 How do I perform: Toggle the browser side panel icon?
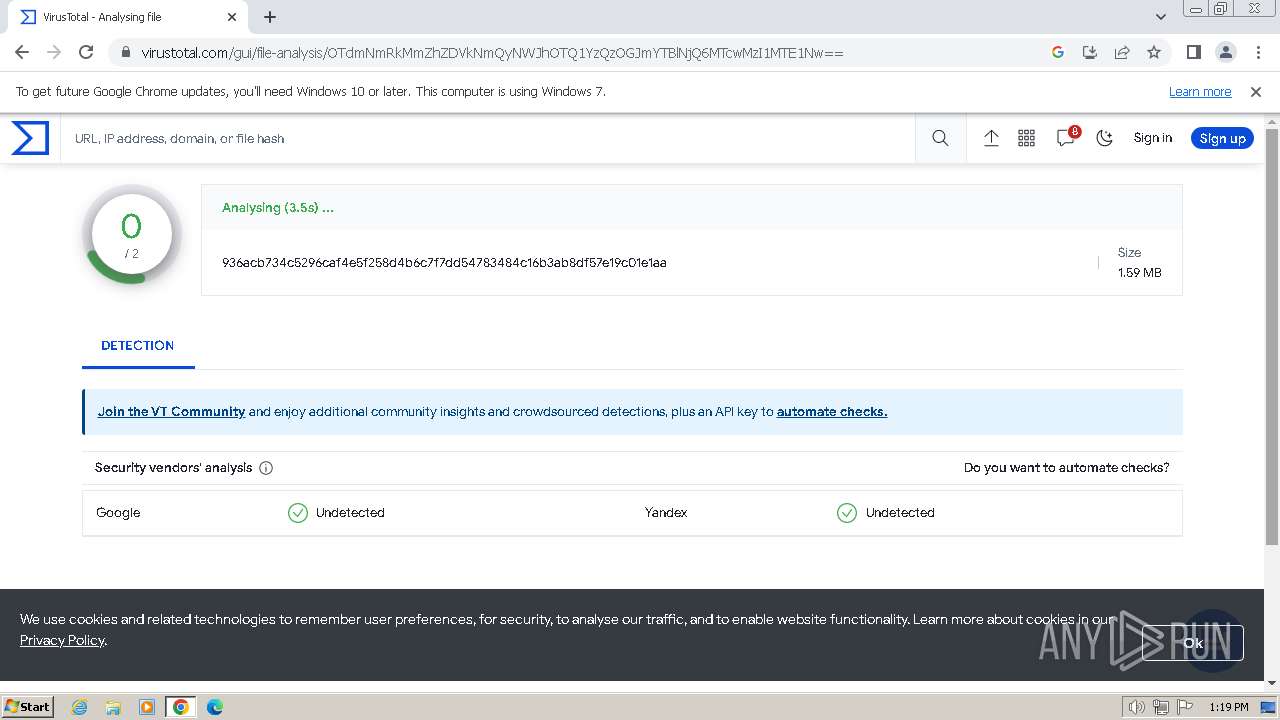coord(1193,52)
